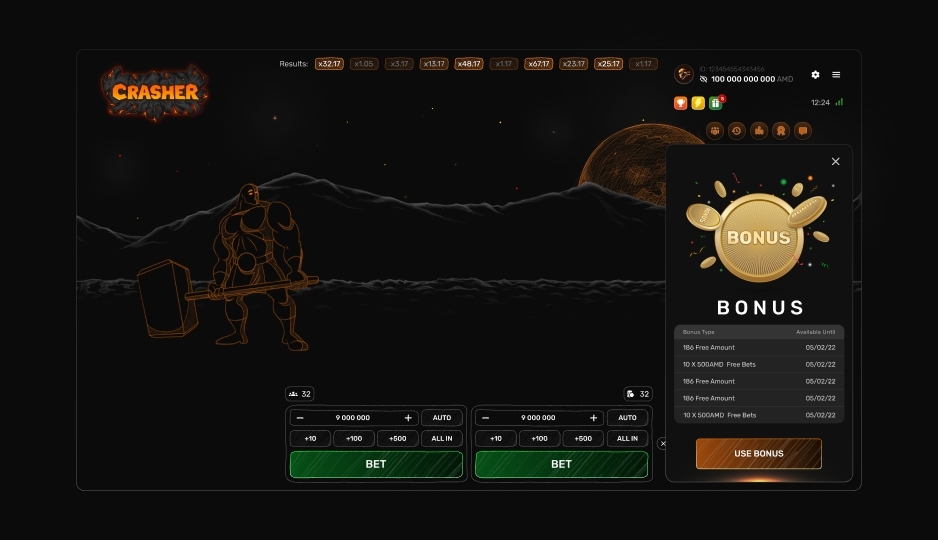Close the Bonus panel
This screenshot has width=938, height=540.
click(x=836, y=161)
